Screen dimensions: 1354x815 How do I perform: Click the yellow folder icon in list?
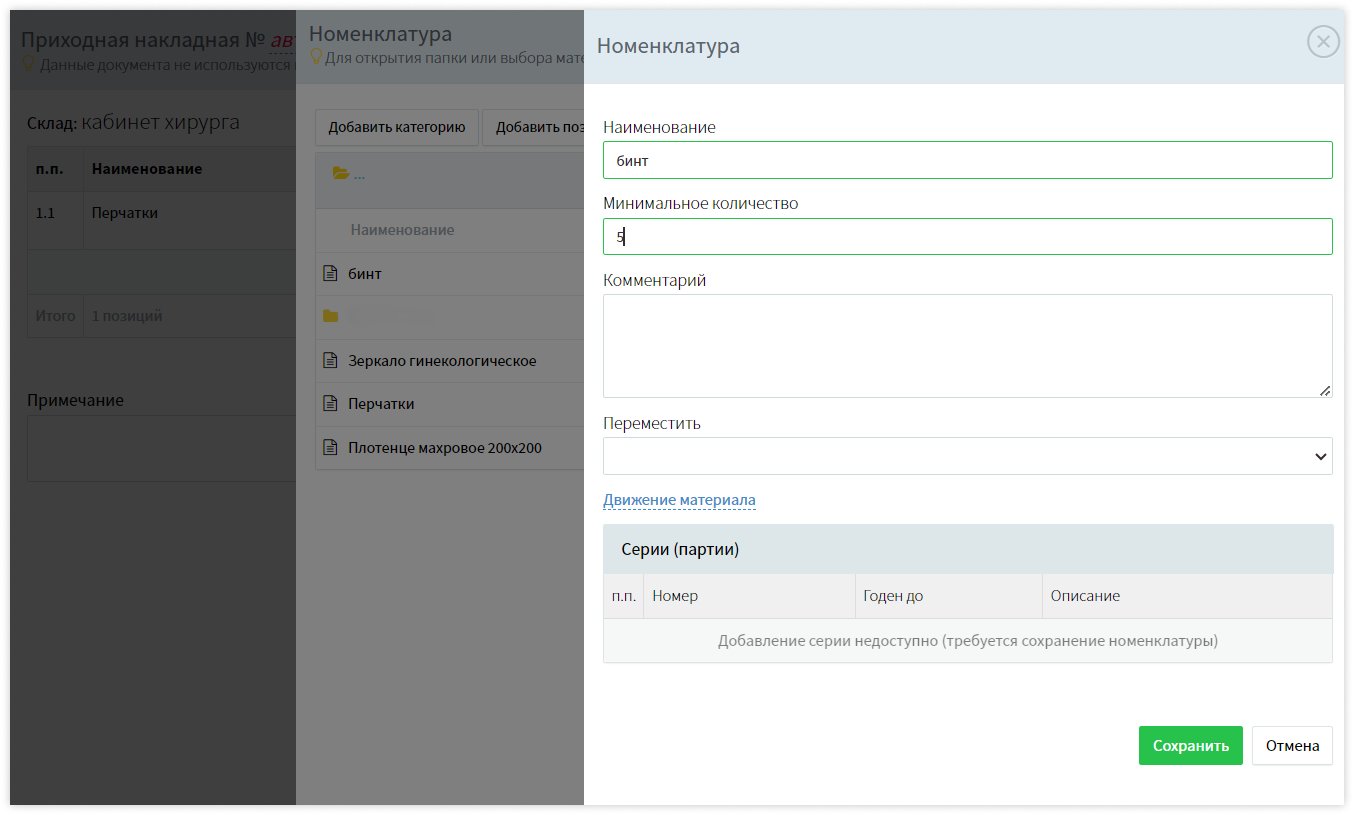pos(330,317)
